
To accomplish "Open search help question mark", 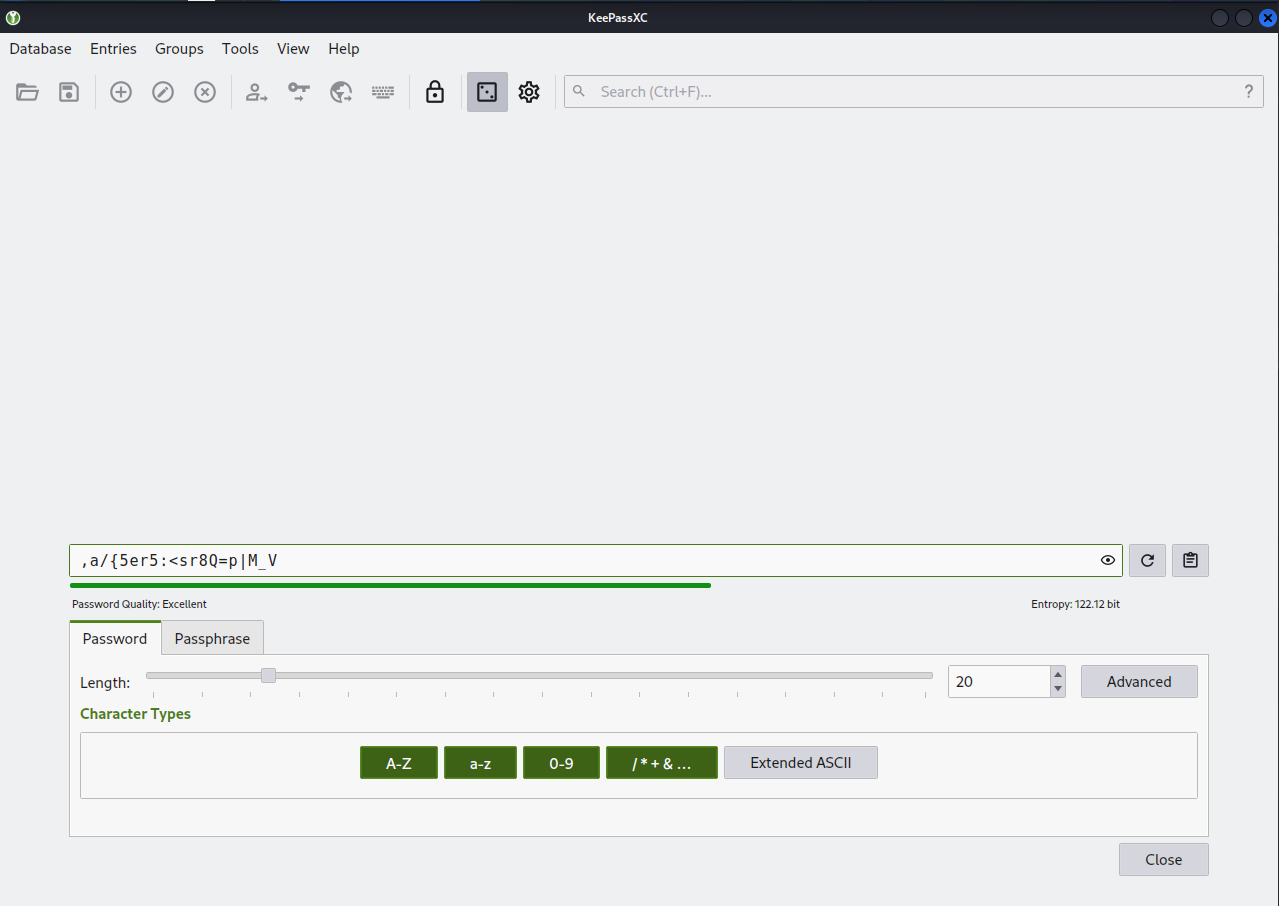I will (x=1248, y=92).
